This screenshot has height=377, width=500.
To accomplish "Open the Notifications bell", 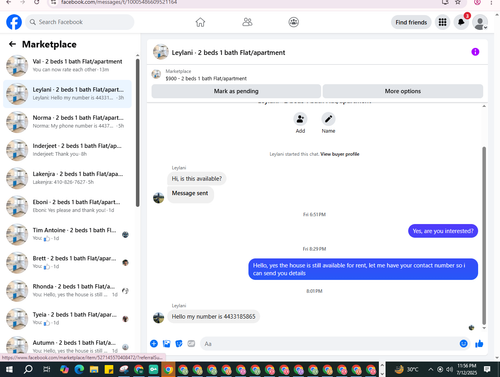I will coord(461,22).
